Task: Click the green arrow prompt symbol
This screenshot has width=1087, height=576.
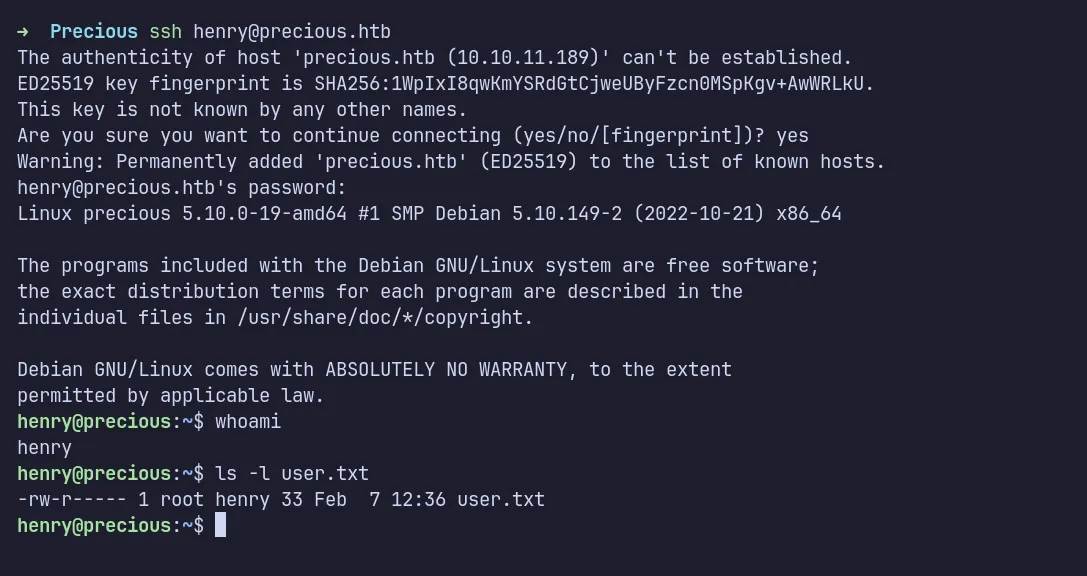Action: coord(23,32)
